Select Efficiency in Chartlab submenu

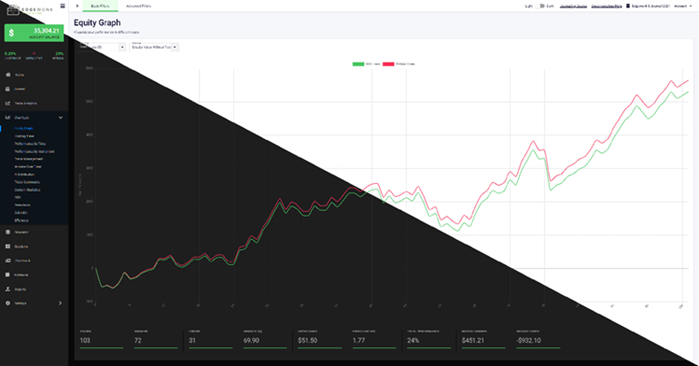point(22,220)
